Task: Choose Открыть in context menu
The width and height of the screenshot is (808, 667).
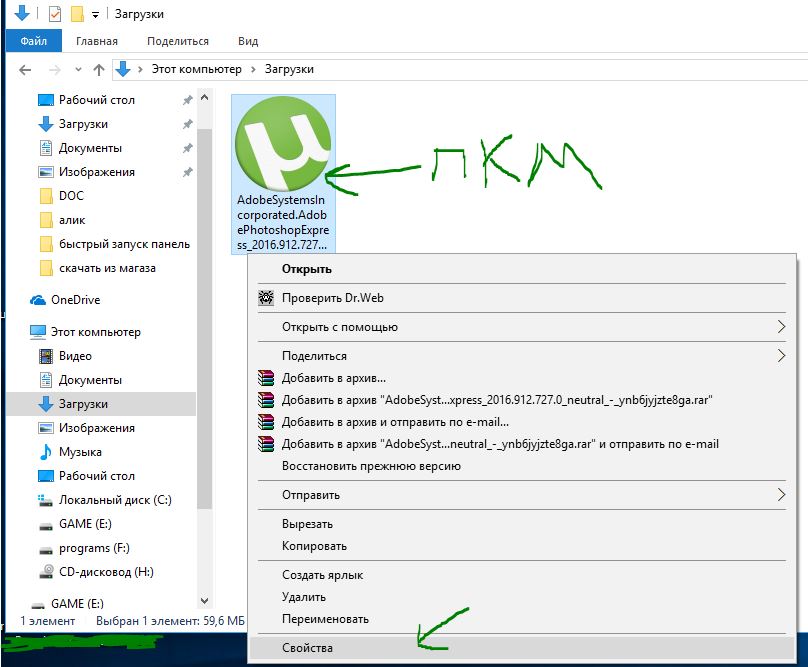Action: [522, 269]
